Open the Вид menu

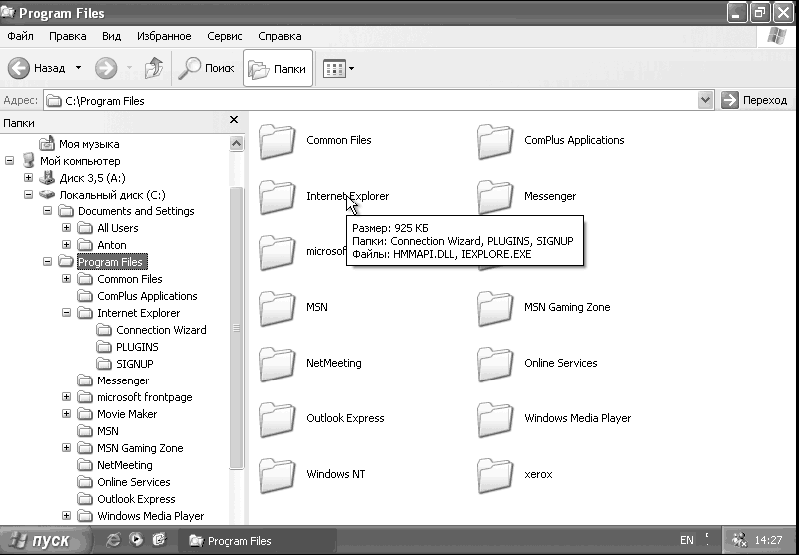[111, 36]
